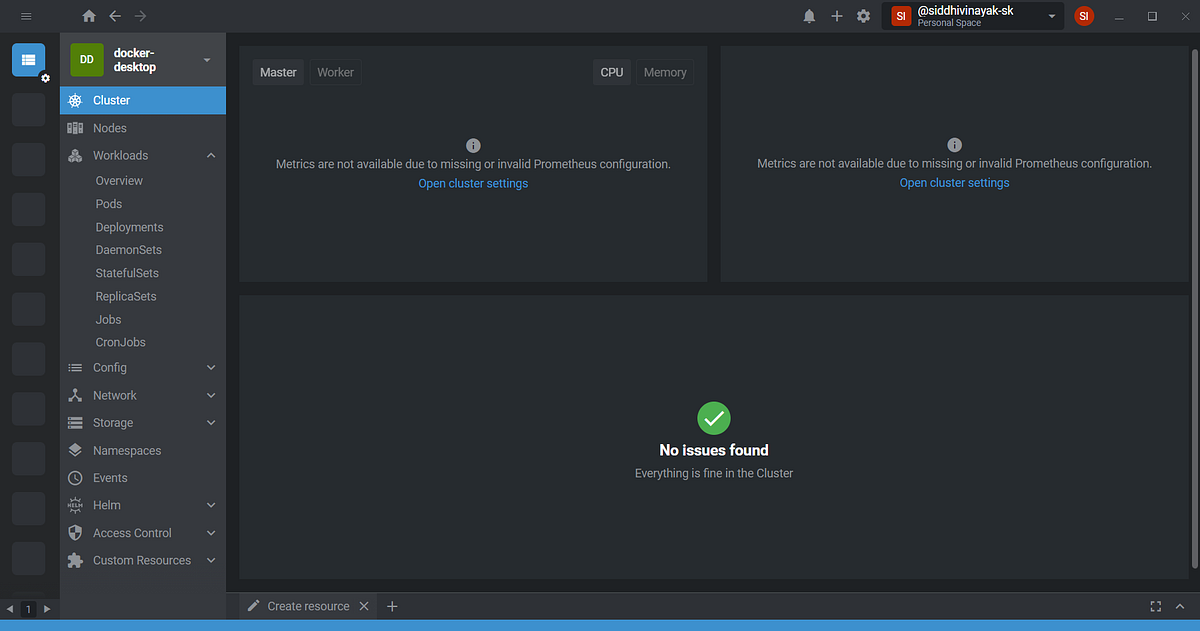Image resolution: width=1200 pixels, height=631 pixels.
Task: Navigate back with the left arrow
Action: pos(115,16)
